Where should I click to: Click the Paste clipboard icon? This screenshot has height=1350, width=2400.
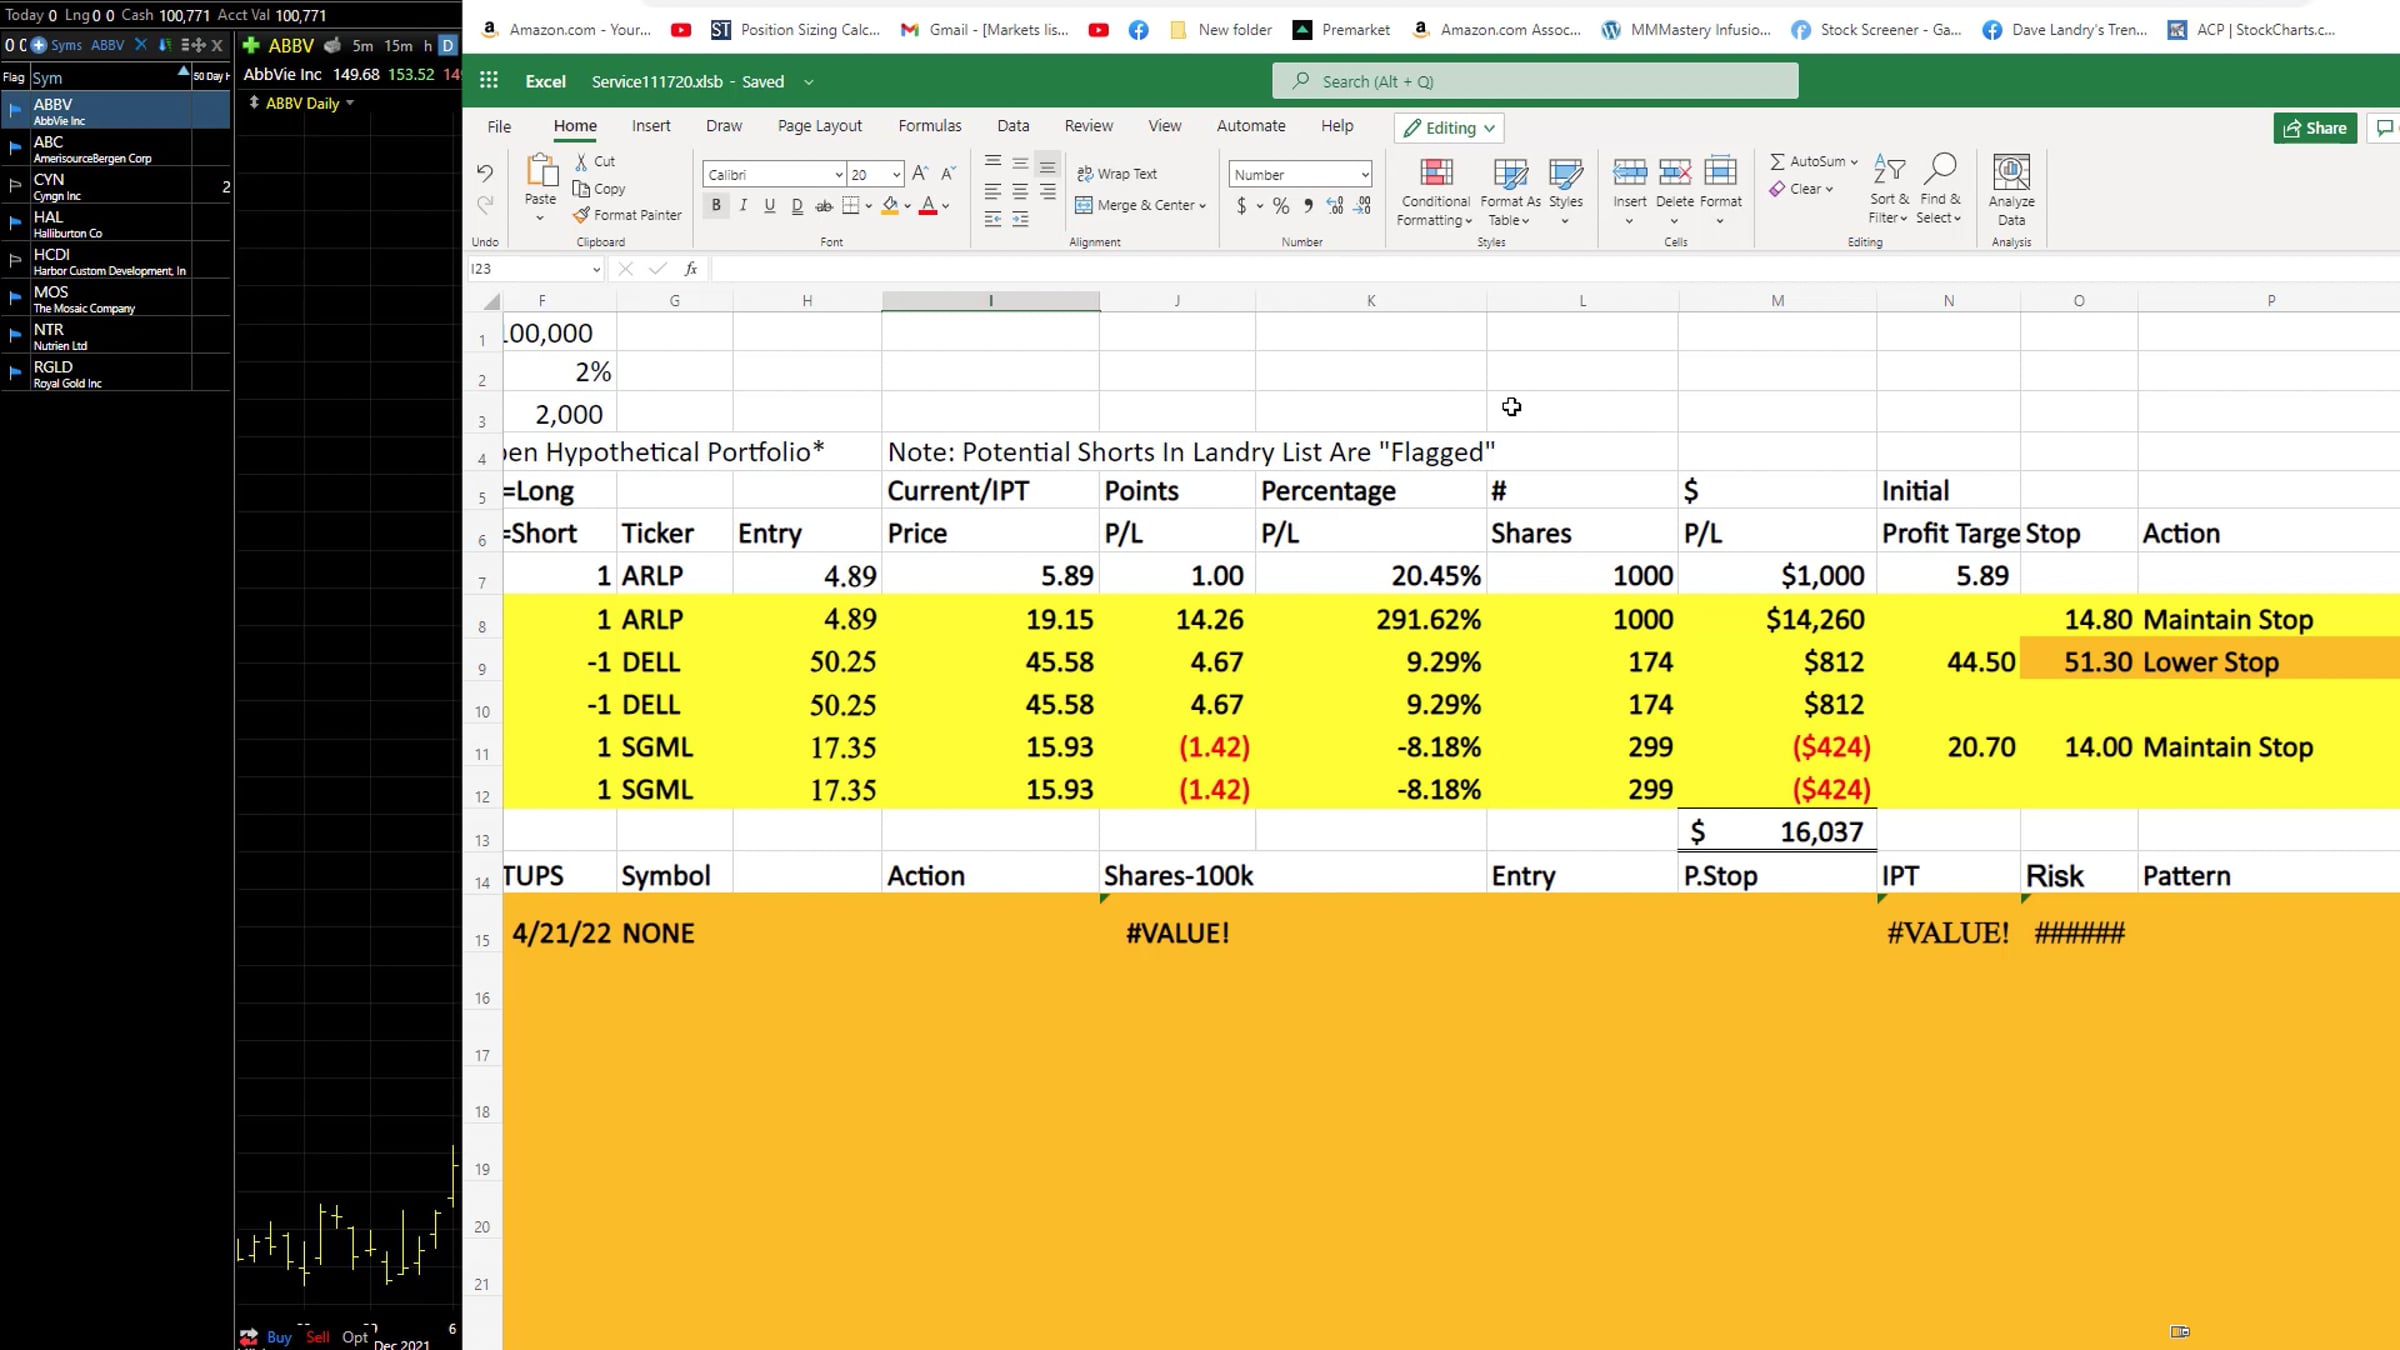(541, 171)
